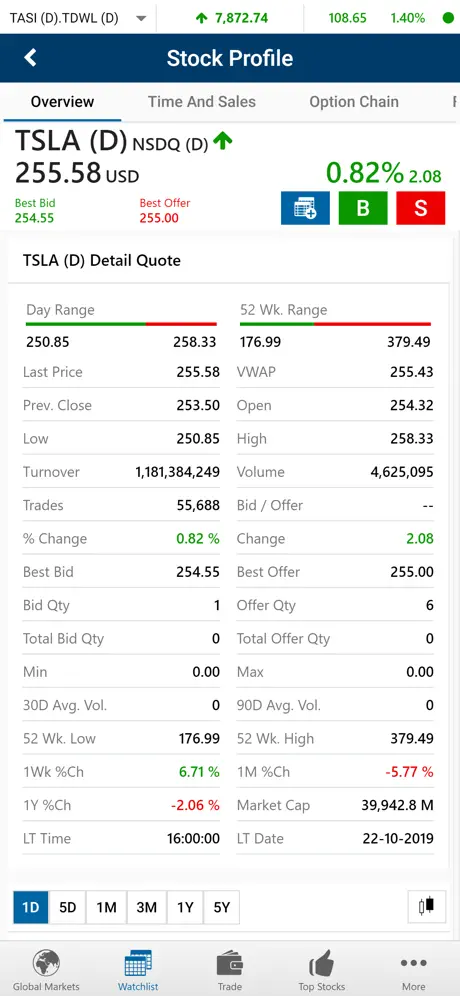Select 1Y chart period
This screenshot has height=996, width=460.
pyautogui.click(x=185, y=908)
